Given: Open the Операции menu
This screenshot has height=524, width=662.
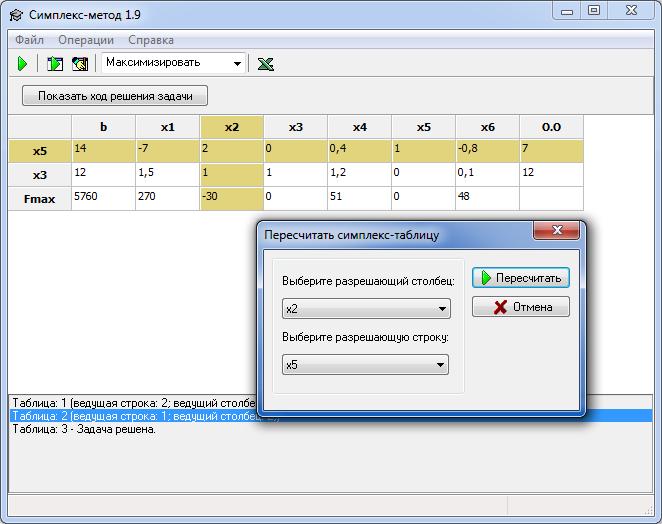Looking at the screenshot, I should [x=86, y=40].
